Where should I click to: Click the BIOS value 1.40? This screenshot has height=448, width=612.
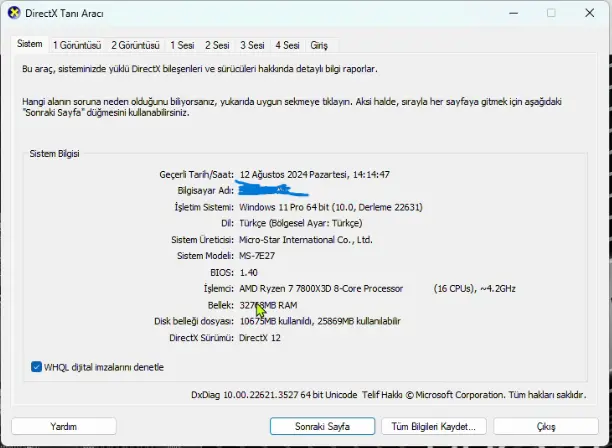pos(249,272)
